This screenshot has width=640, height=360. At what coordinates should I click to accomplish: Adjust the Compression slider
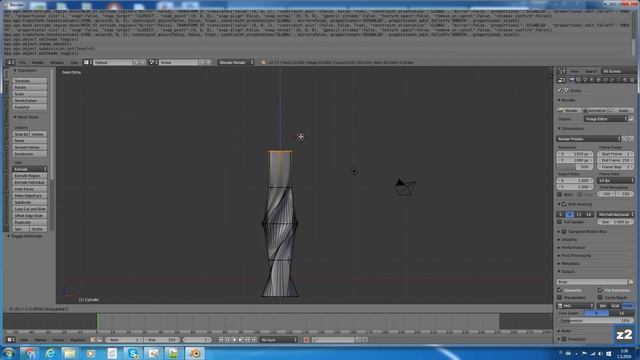click(595, 321)
